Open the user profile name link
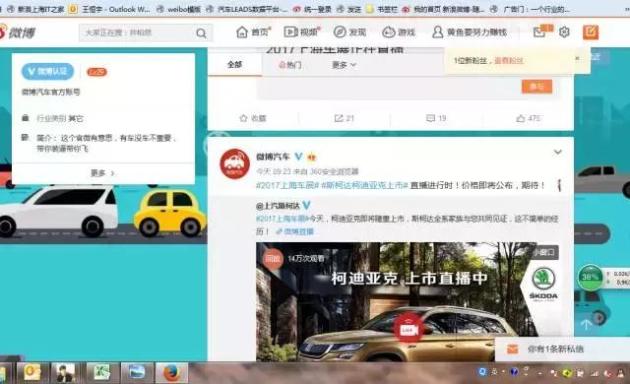The height and width of the screenshot is (384, 630). tap(469, 32)
